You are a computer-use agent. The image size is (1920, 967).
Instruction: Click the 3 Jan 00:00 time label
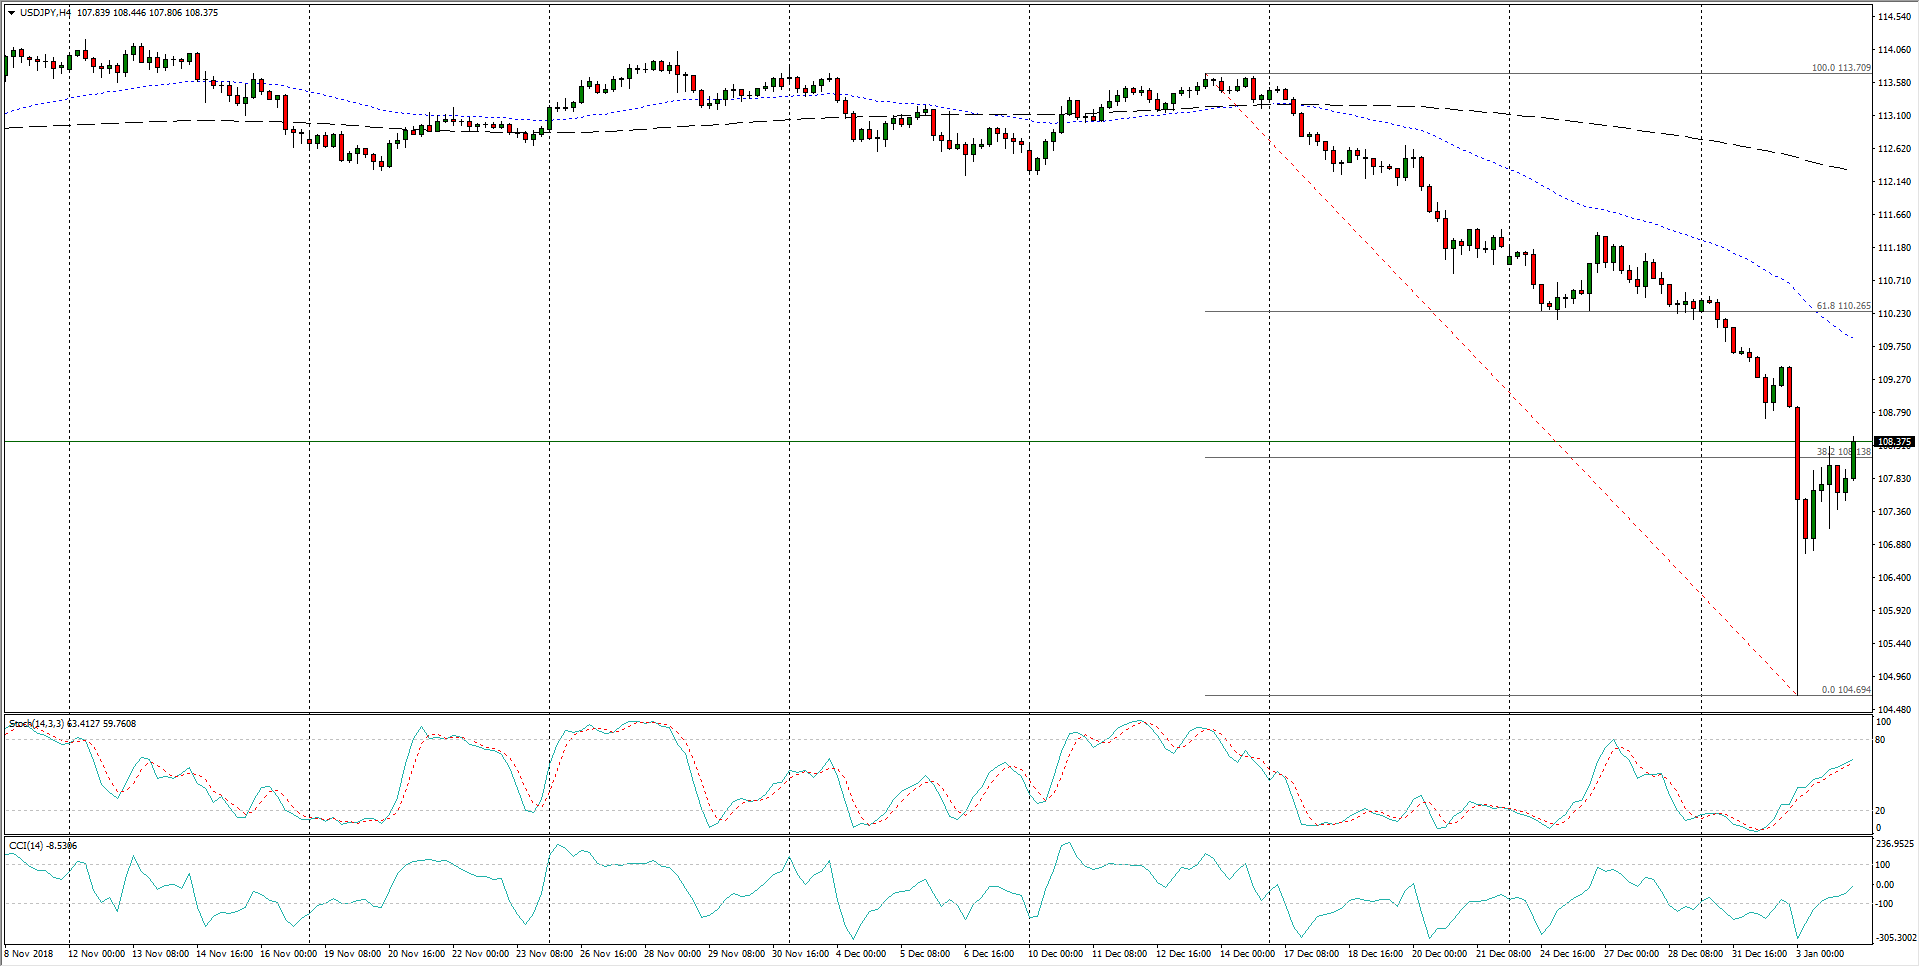[x=1819, y=953]
